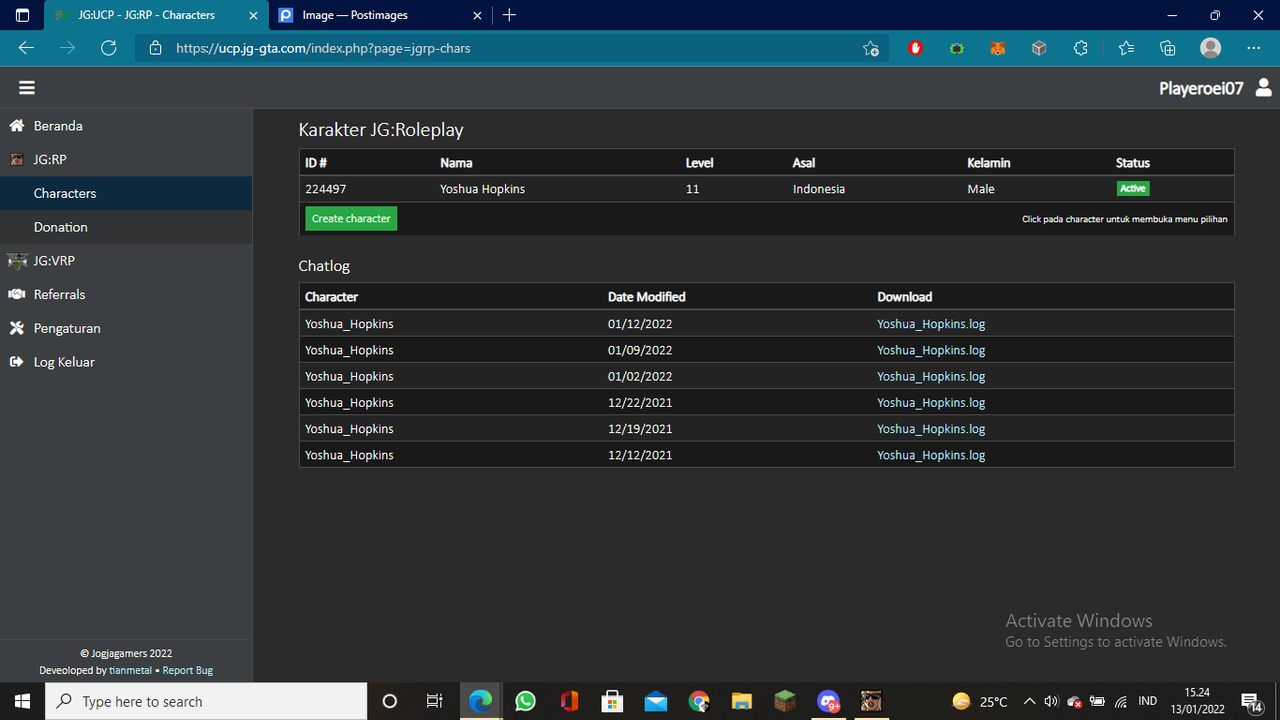
Task: Click the JG:RP sidebar icon
Action: 16,160
